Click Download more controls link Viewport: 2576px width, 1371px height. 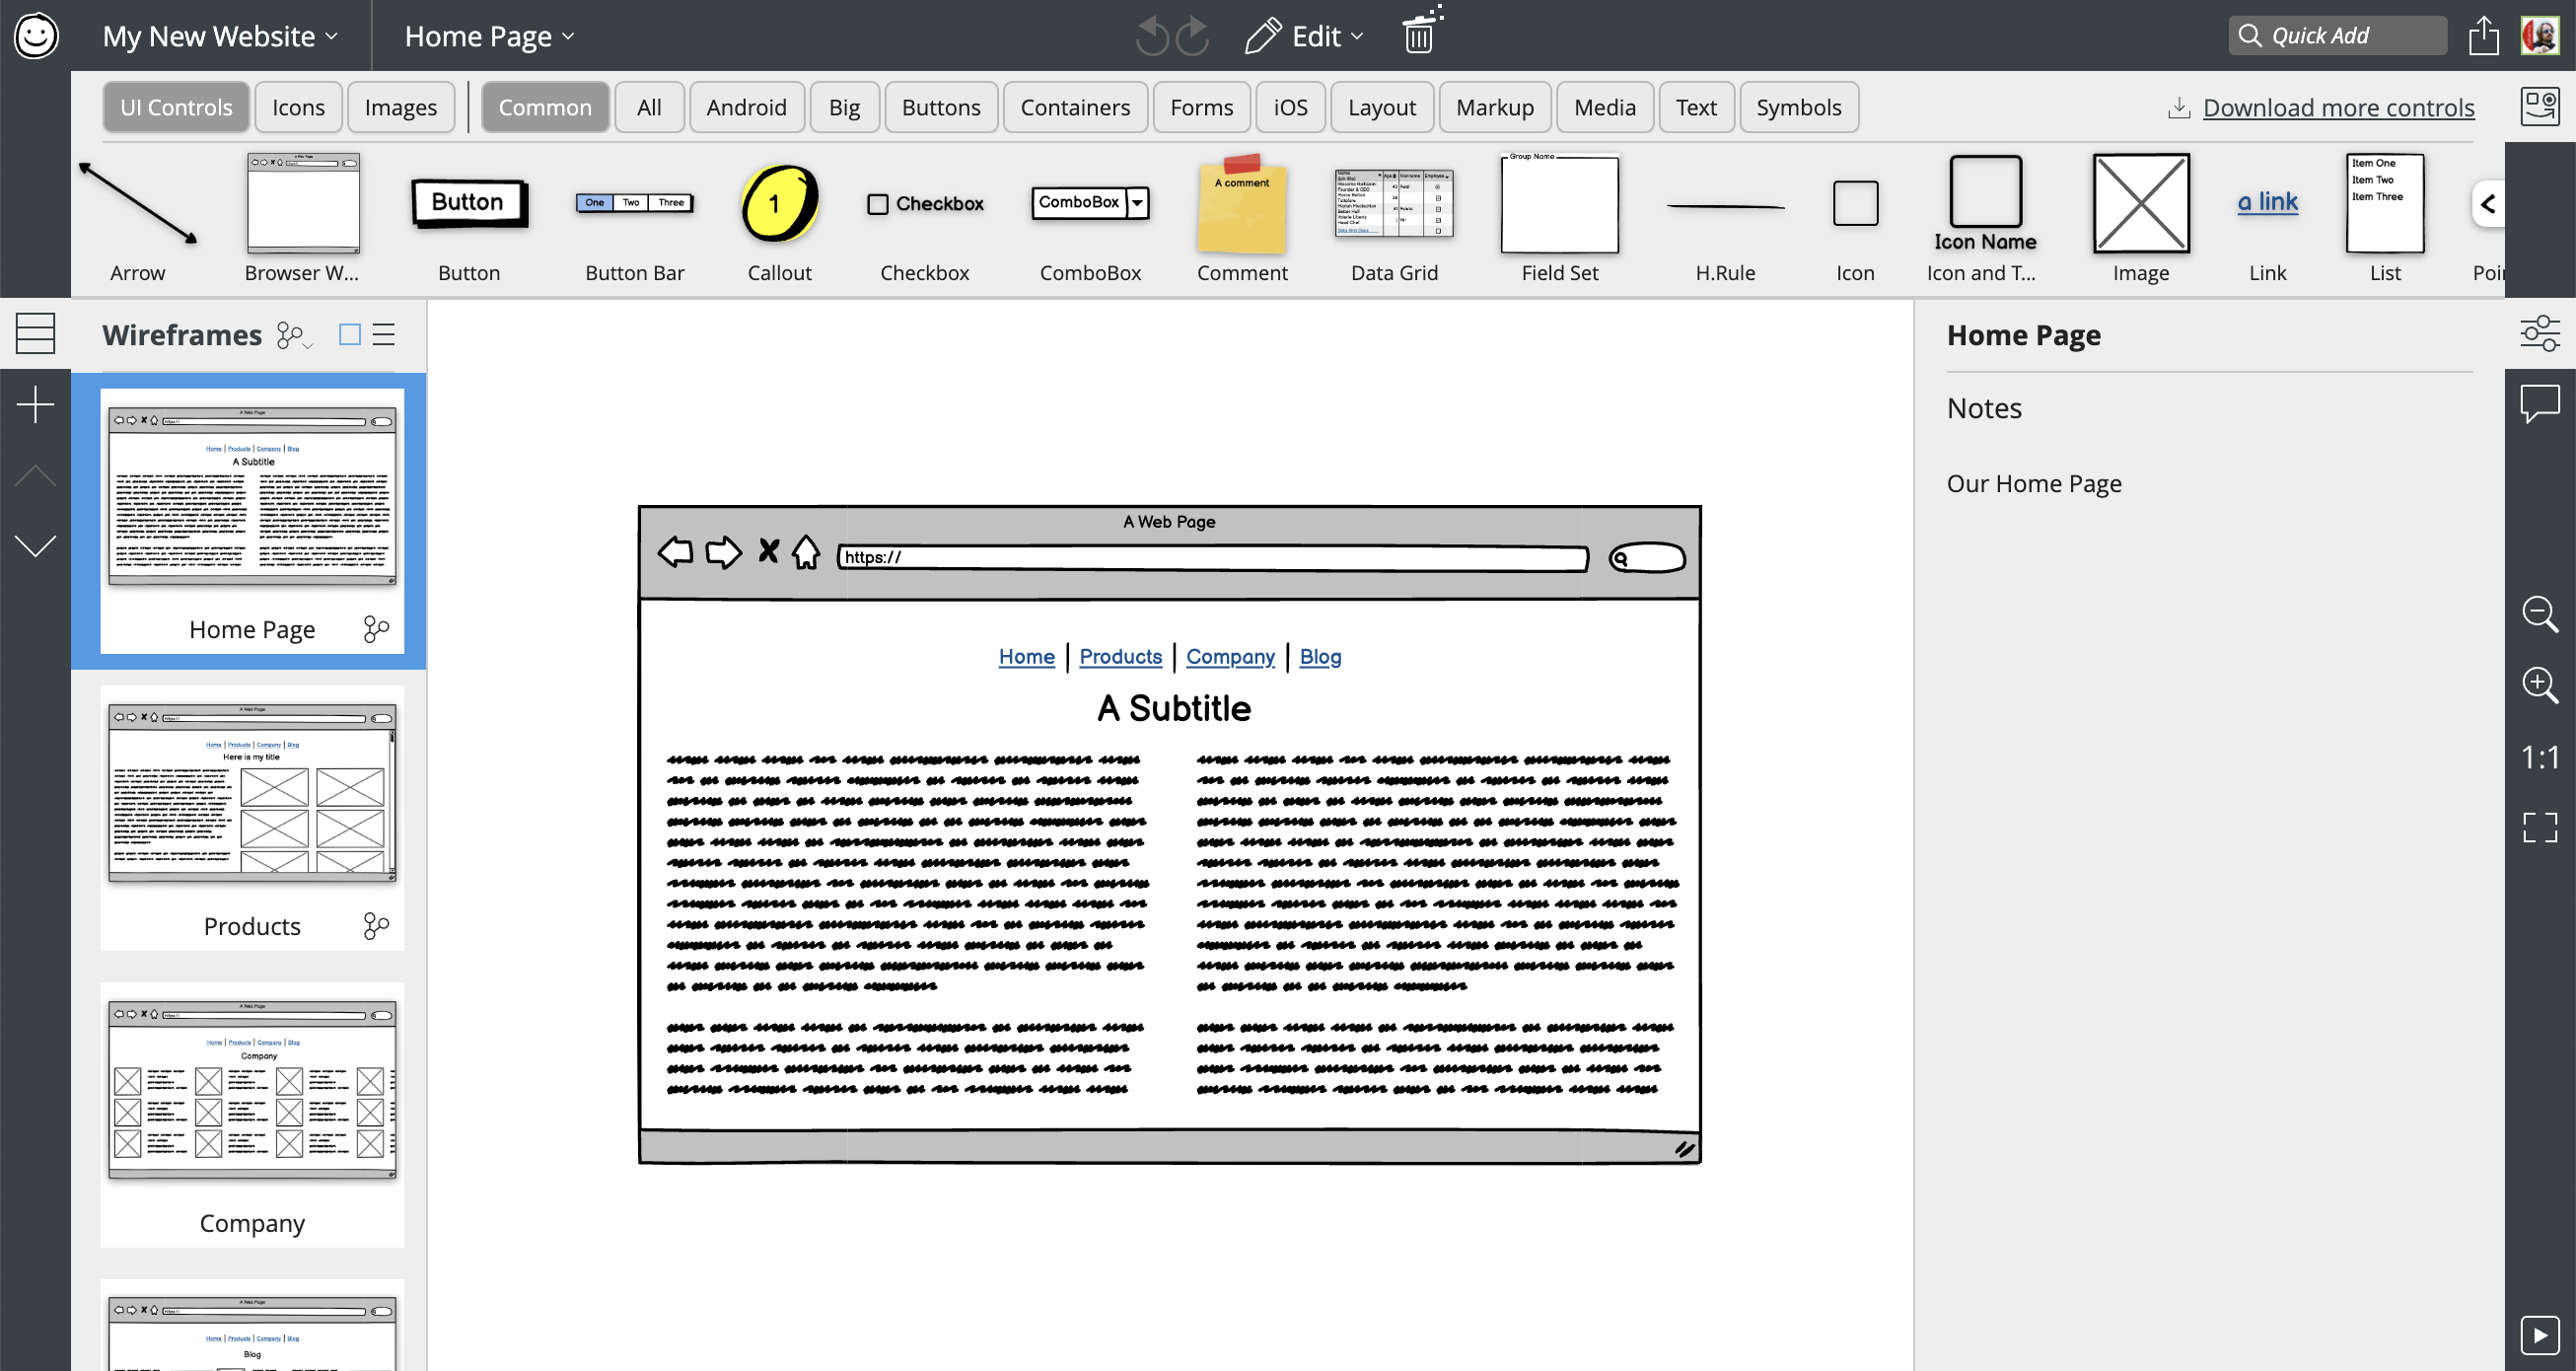click(x=2338, y=107)
